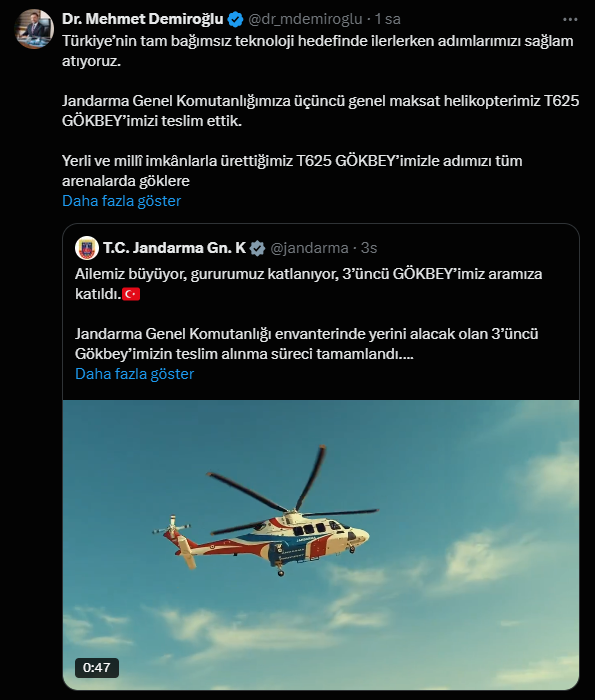Viewport: 595px width, 700px height.
Task: Click quoted tweet text about Jandarma envanterinde
Action: coord(307,344)
